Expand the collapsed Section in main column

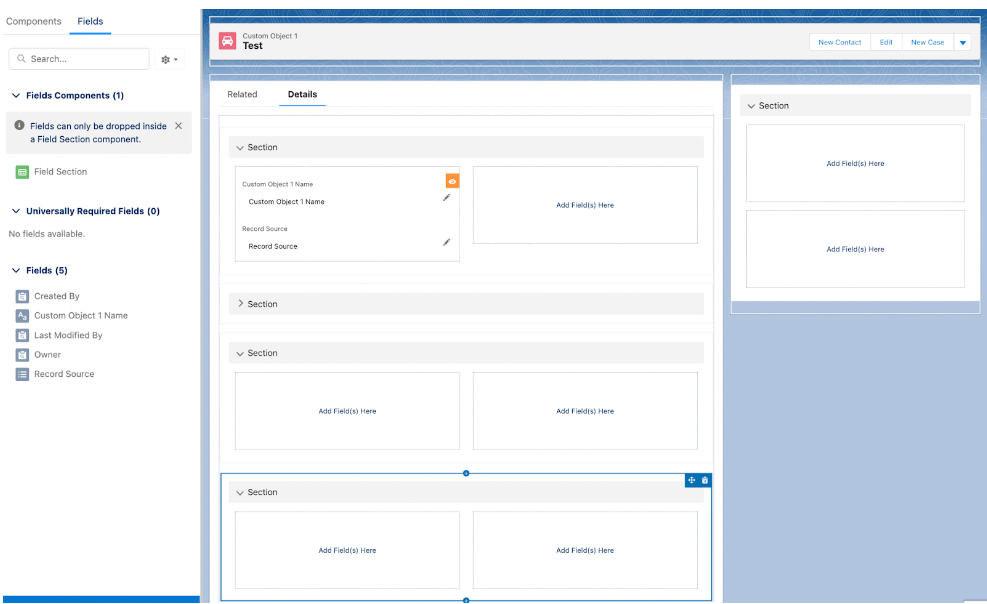(x=240, y=303)
